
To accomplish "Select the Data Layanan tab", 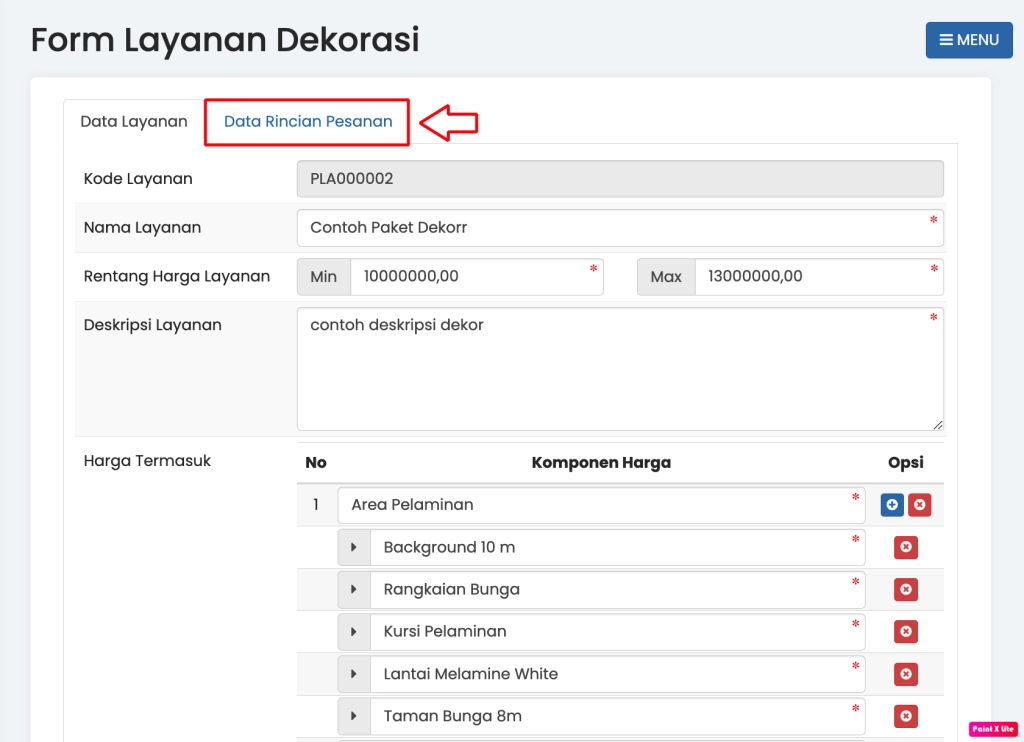I will click(134, 122).
